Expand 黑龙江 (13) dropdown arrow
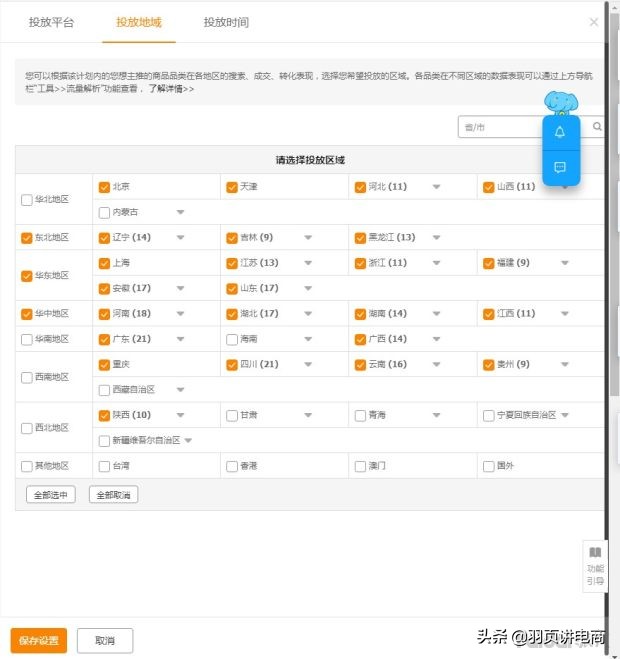 (436, 237)
